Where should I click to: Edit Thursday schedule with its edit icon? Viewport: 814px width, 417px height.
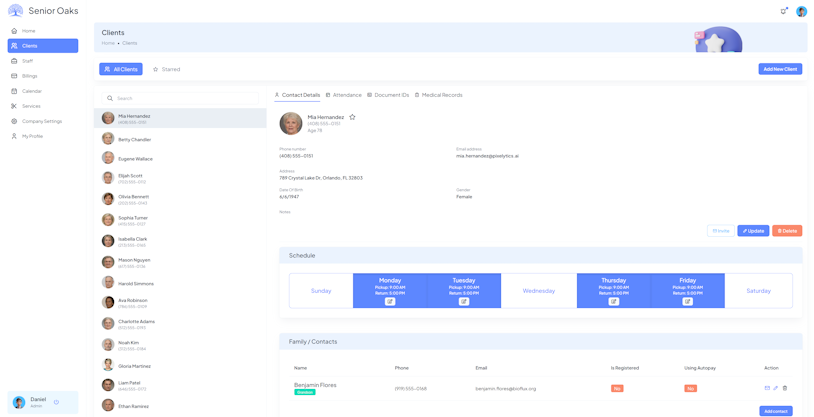coord(614,301)
